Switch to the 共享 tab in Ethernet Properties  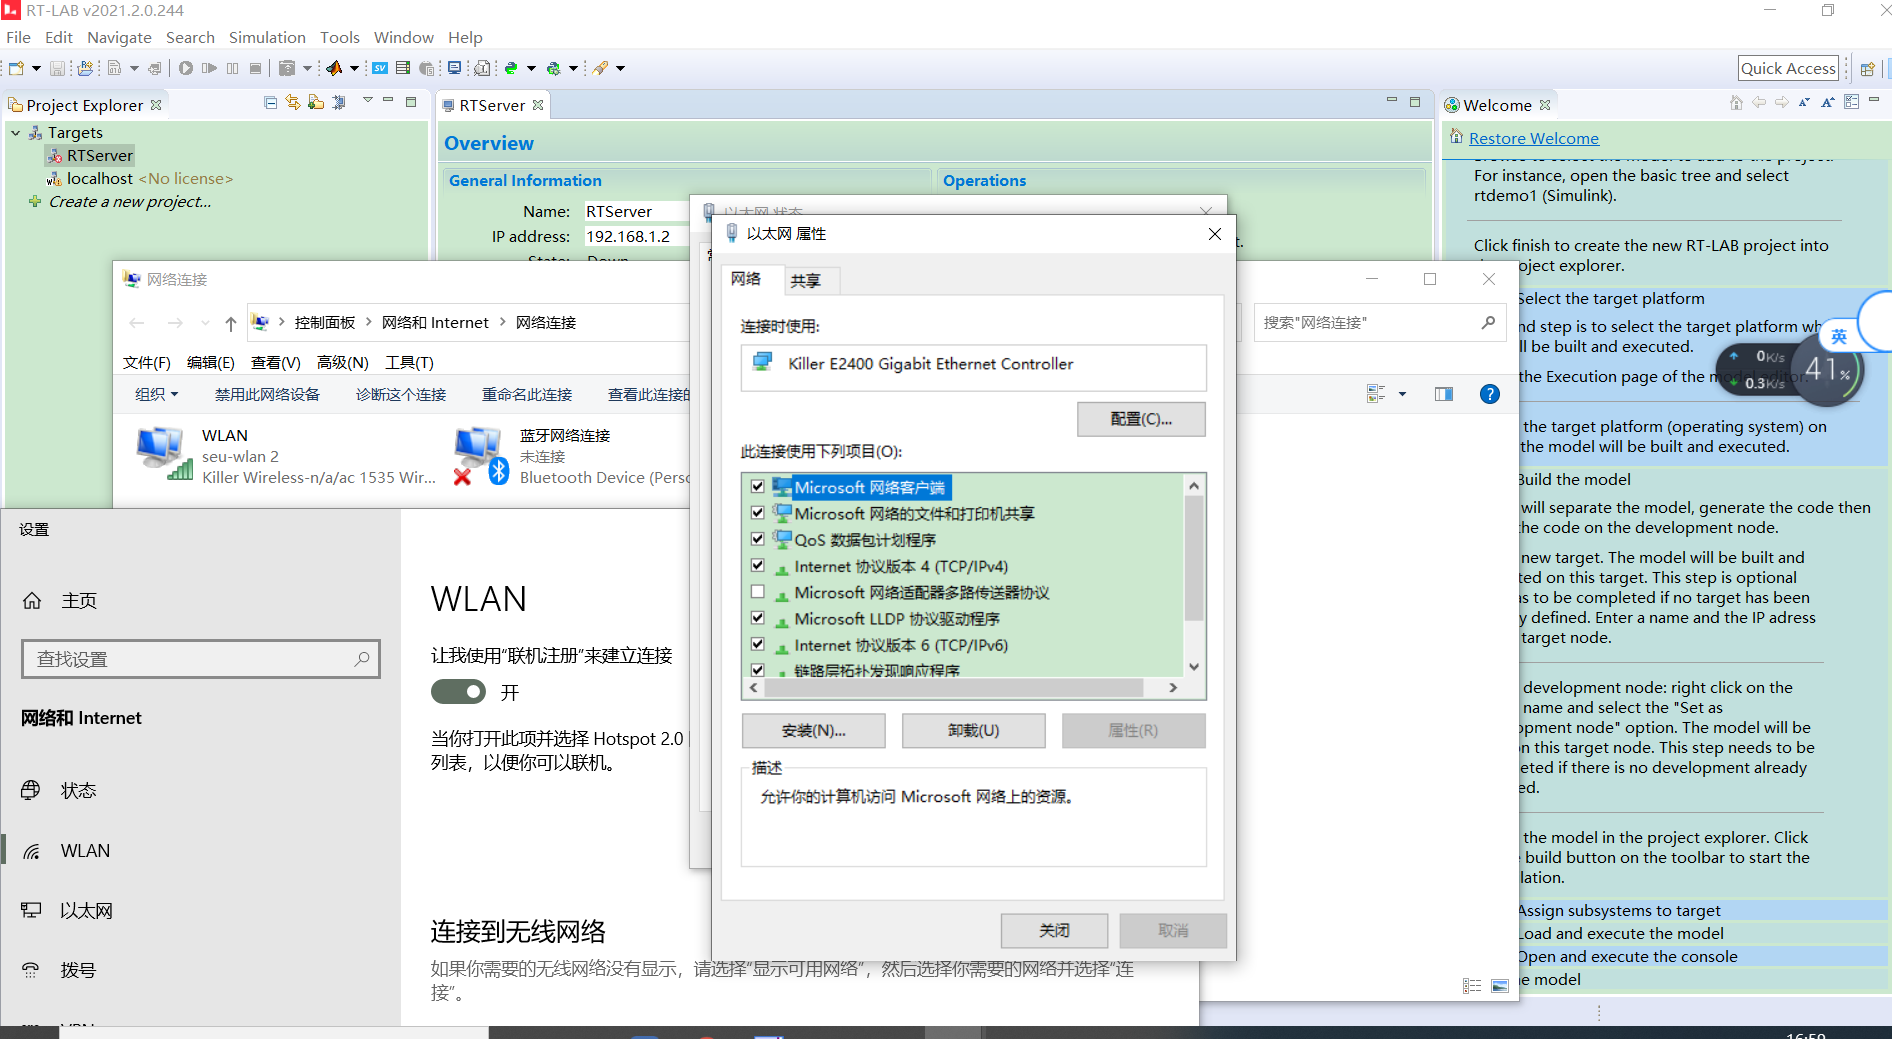(x=807, y=281)
